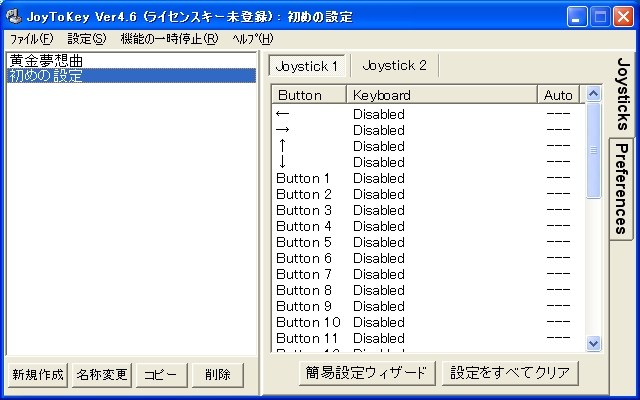Click the 名称変更 button
The image size is (640, 400).
[x=102, y=375]
